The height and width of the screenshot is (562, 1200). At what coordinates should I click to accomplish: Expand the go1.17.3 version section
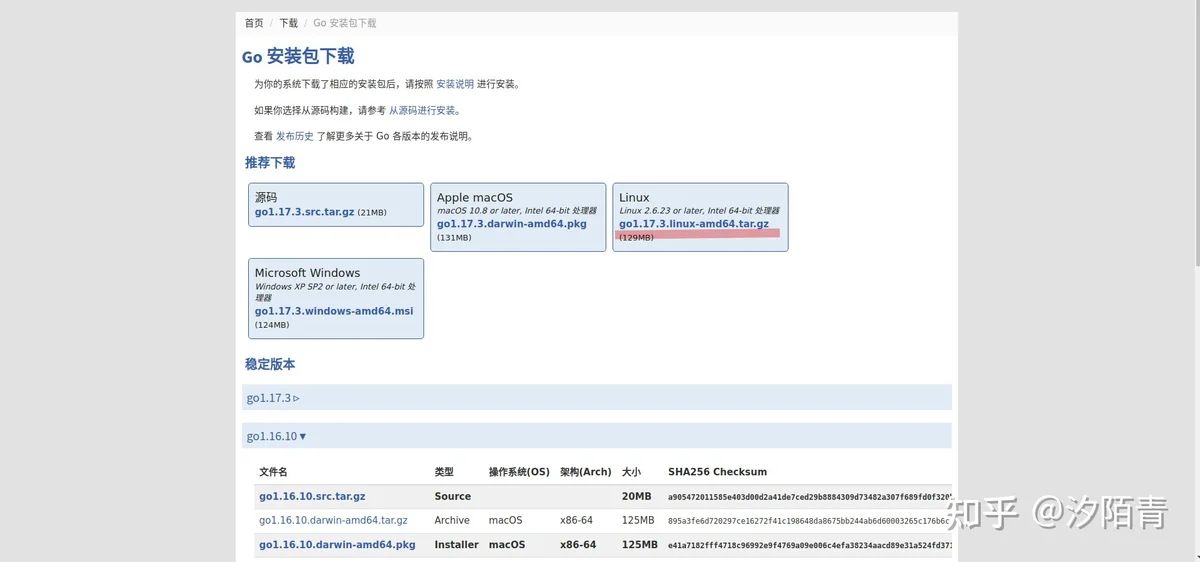click(596, 398)
